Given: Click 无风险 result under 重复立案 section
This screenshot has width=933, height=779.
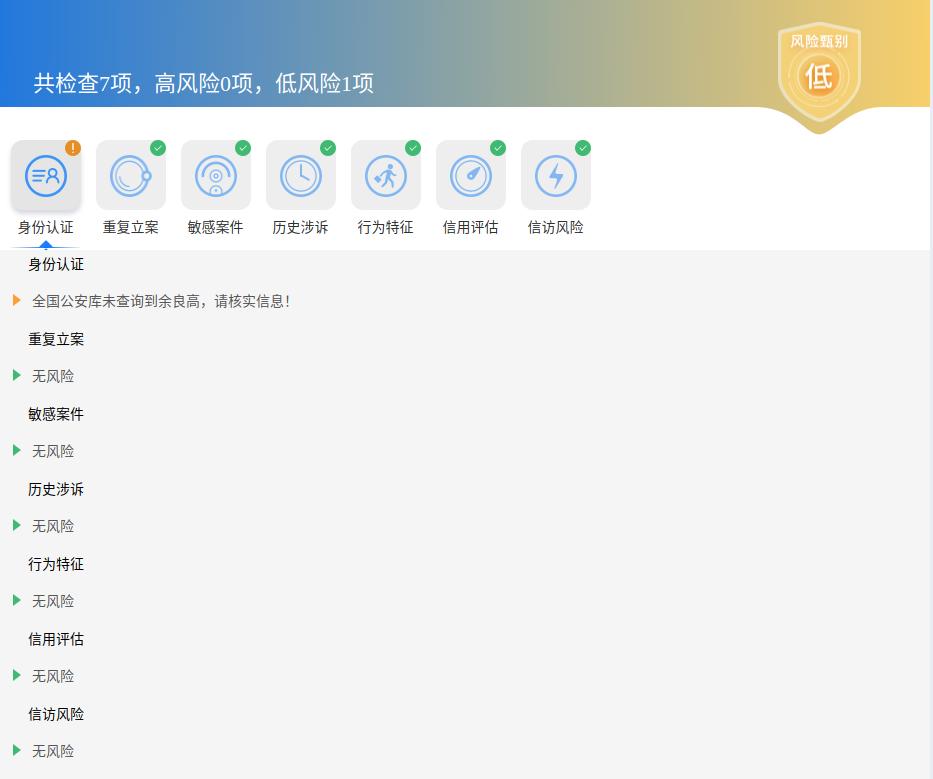Looking at the screenshot, I should (x=53, y=376).
